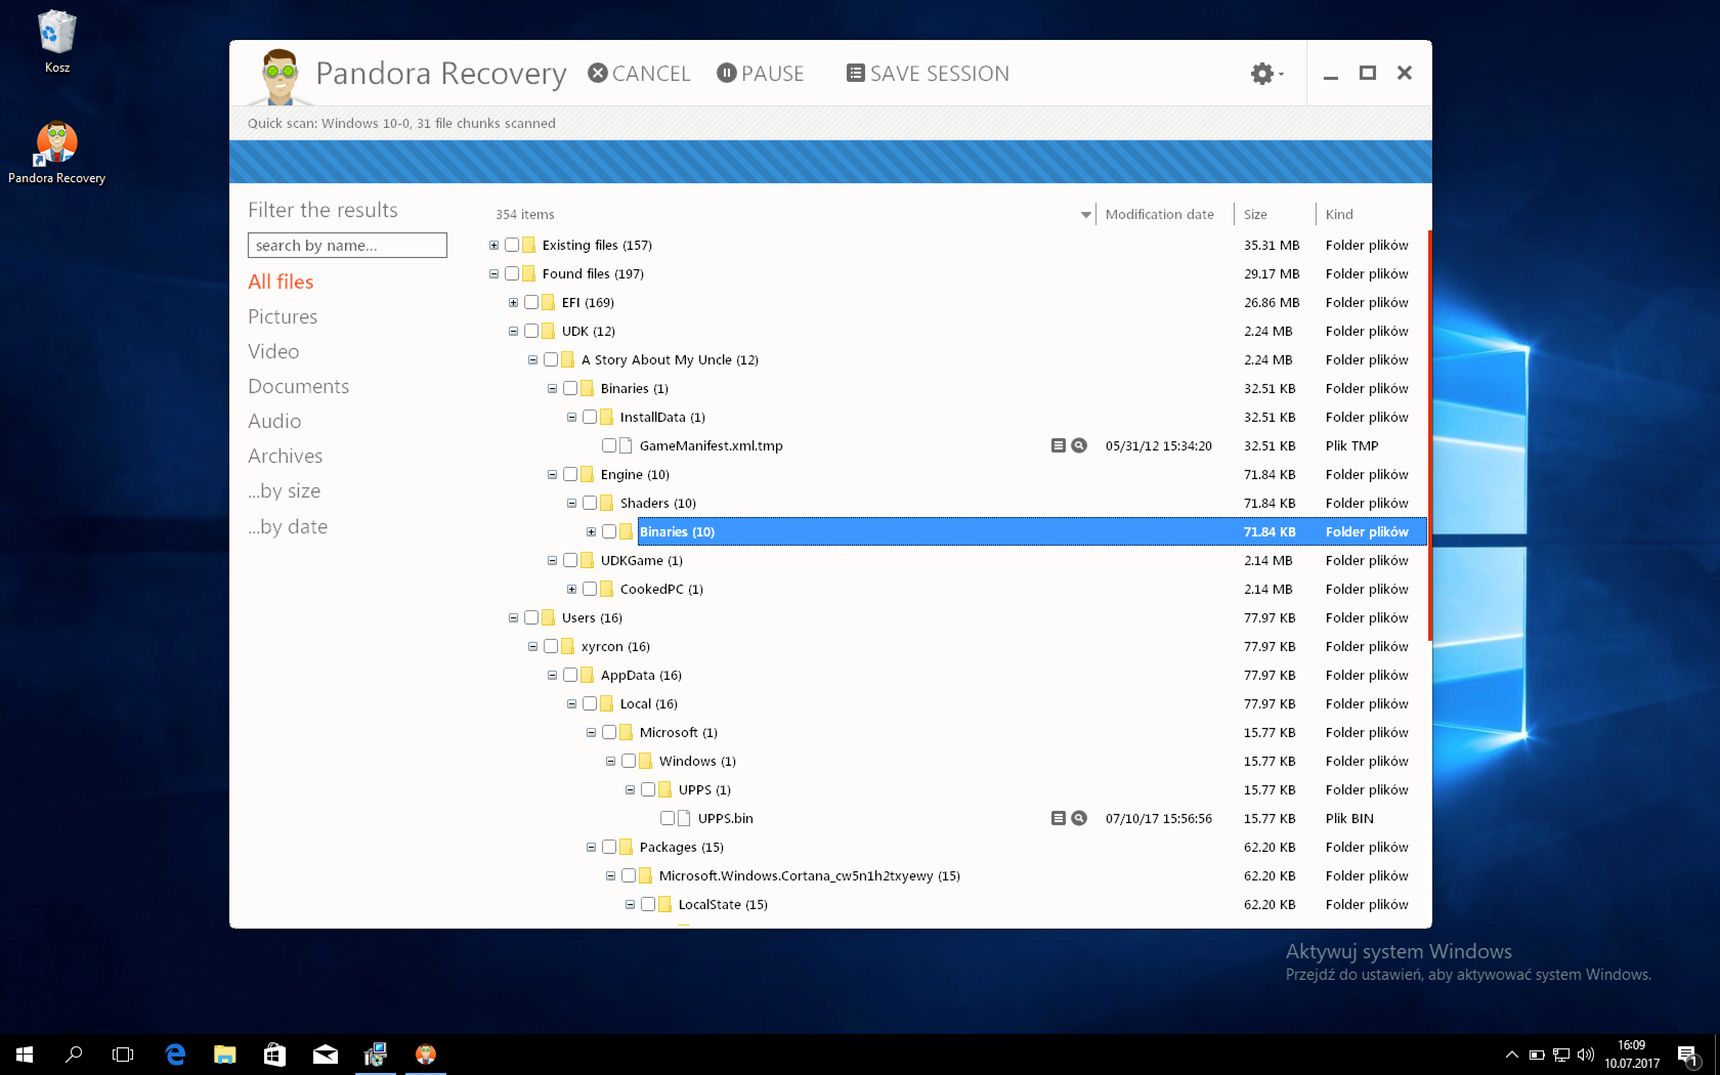Open Kosz recycle bin on desktop
Screen dimensions: 1720x1075
(x=57, y=42)
